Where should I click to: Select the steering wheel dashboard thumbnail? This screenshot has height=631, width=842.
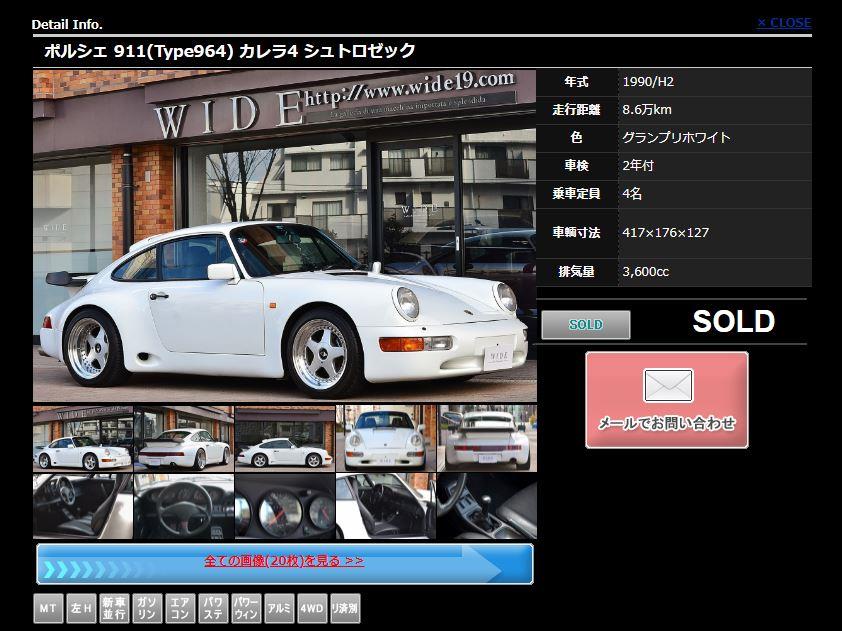(184, 506)
